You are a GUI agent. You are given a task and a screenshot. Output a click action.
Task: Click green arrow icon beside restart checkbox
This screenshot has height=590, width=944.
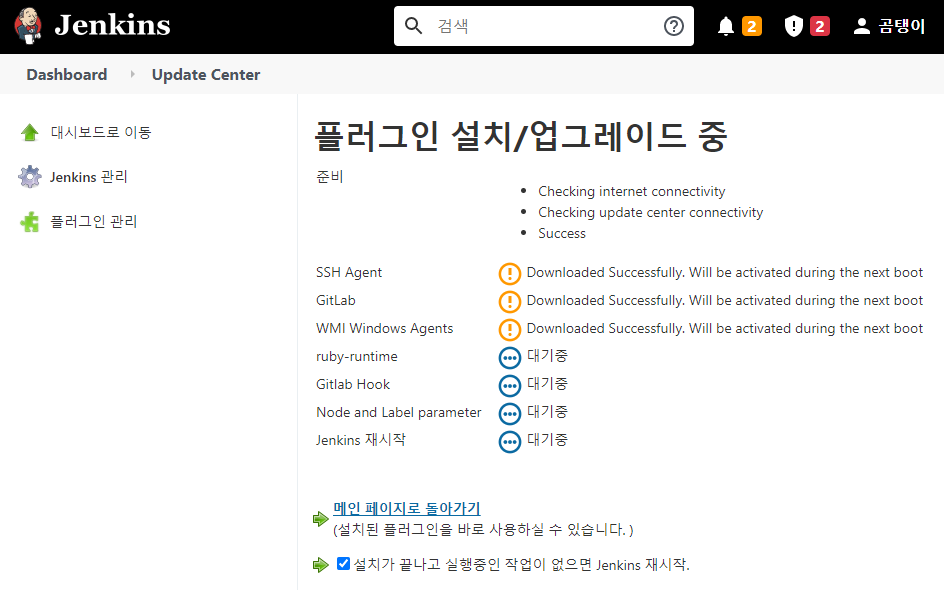pyautogui.click(x=320, y=565)
